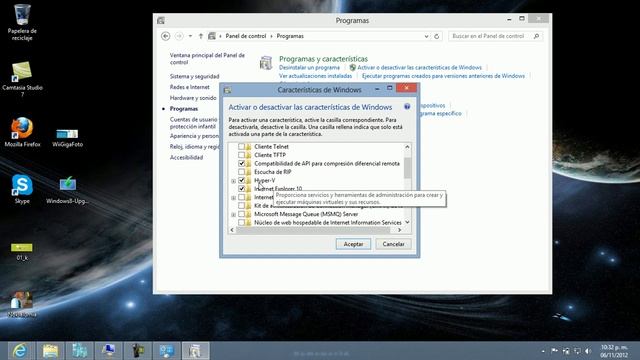Click Activar o desactivar las características de Windows
This screenshot has height=360, width=640.
pos(420,67)
